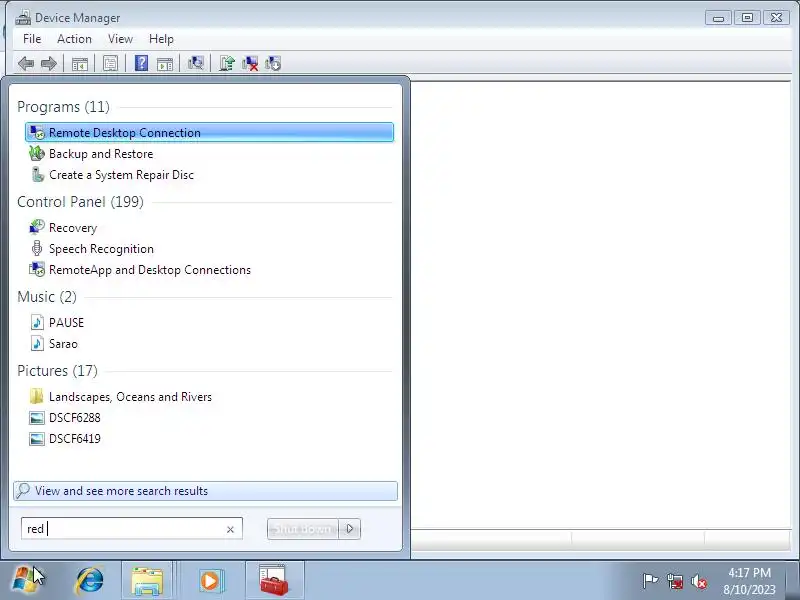Click Scan for hardware changes icon
800x600 pixels.
195,63
